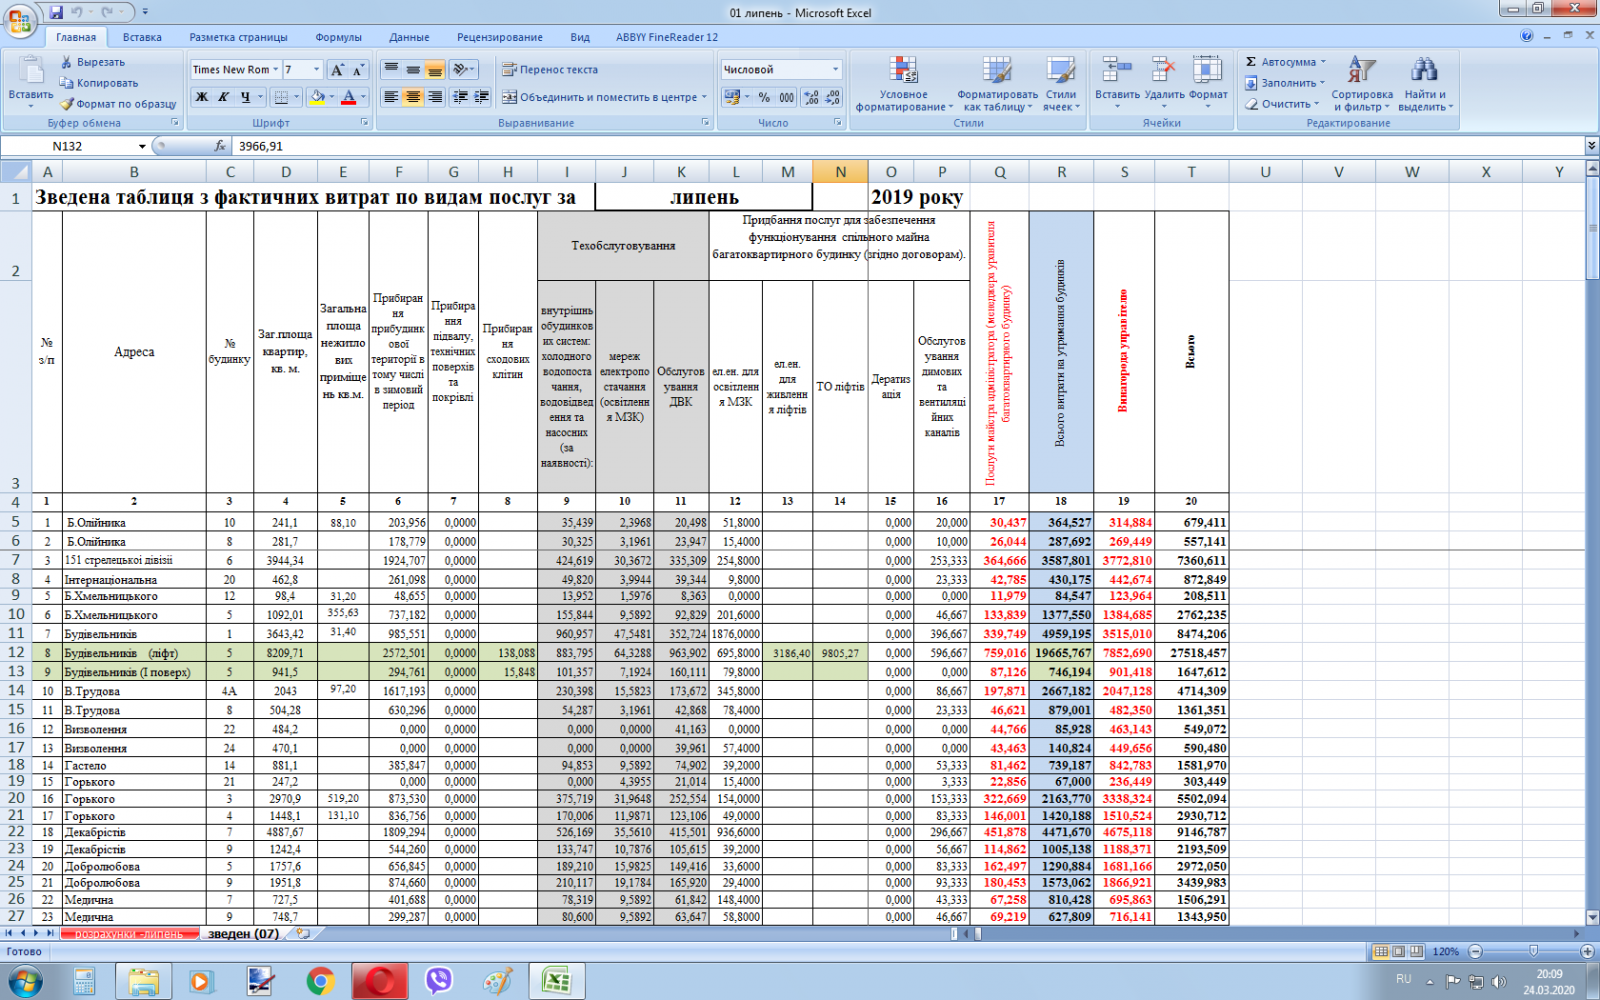The width and height of the screenshot is (1600, 1000).
Task: Align text right
Action: pos(435,97)
